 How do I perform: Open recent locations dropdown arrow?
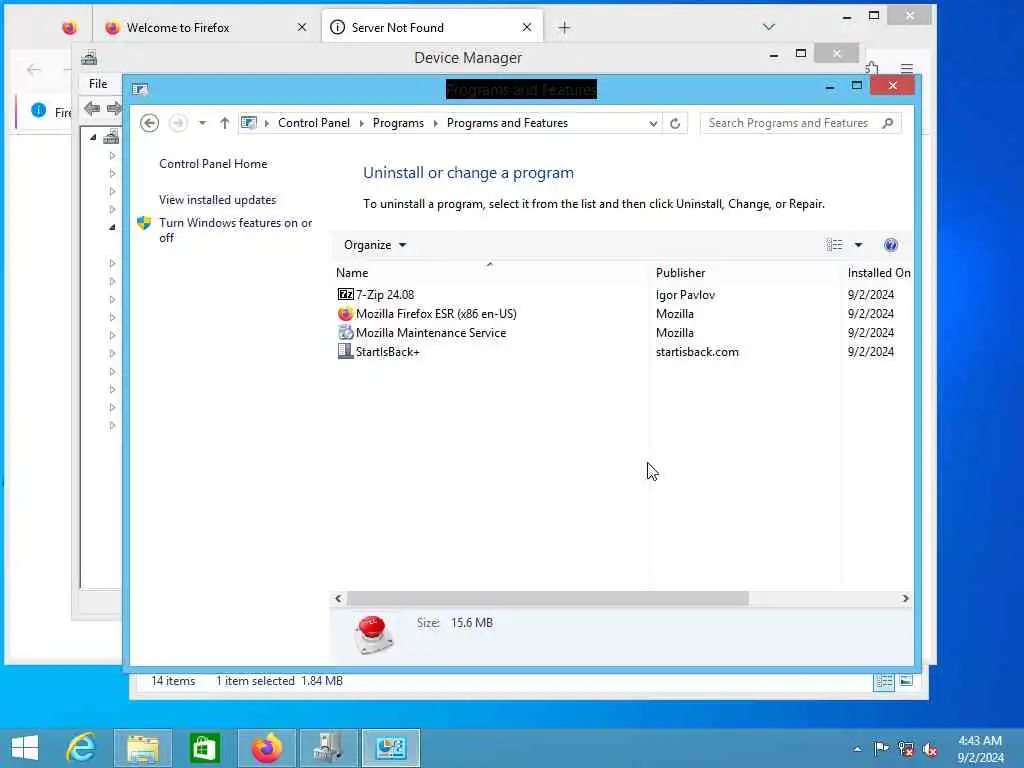click(x=202, y=123)
